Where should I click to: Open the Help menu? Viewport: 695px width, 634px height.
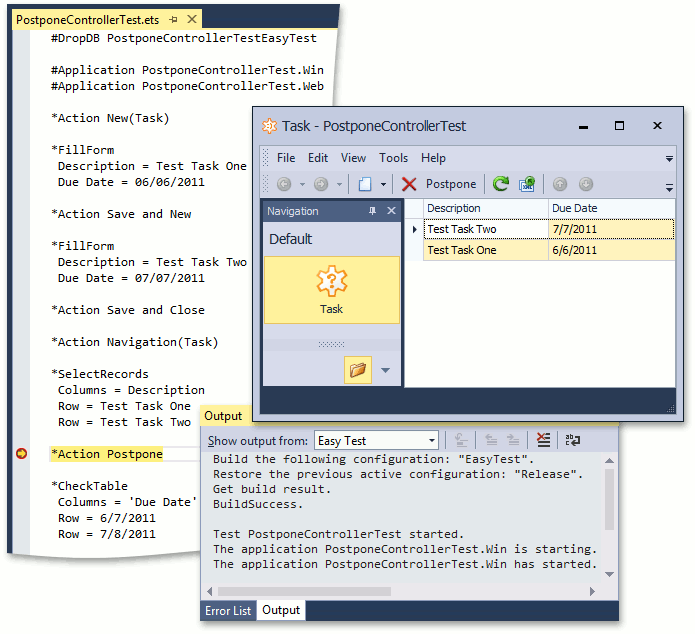pyautogui.click(x=433, y=158)
